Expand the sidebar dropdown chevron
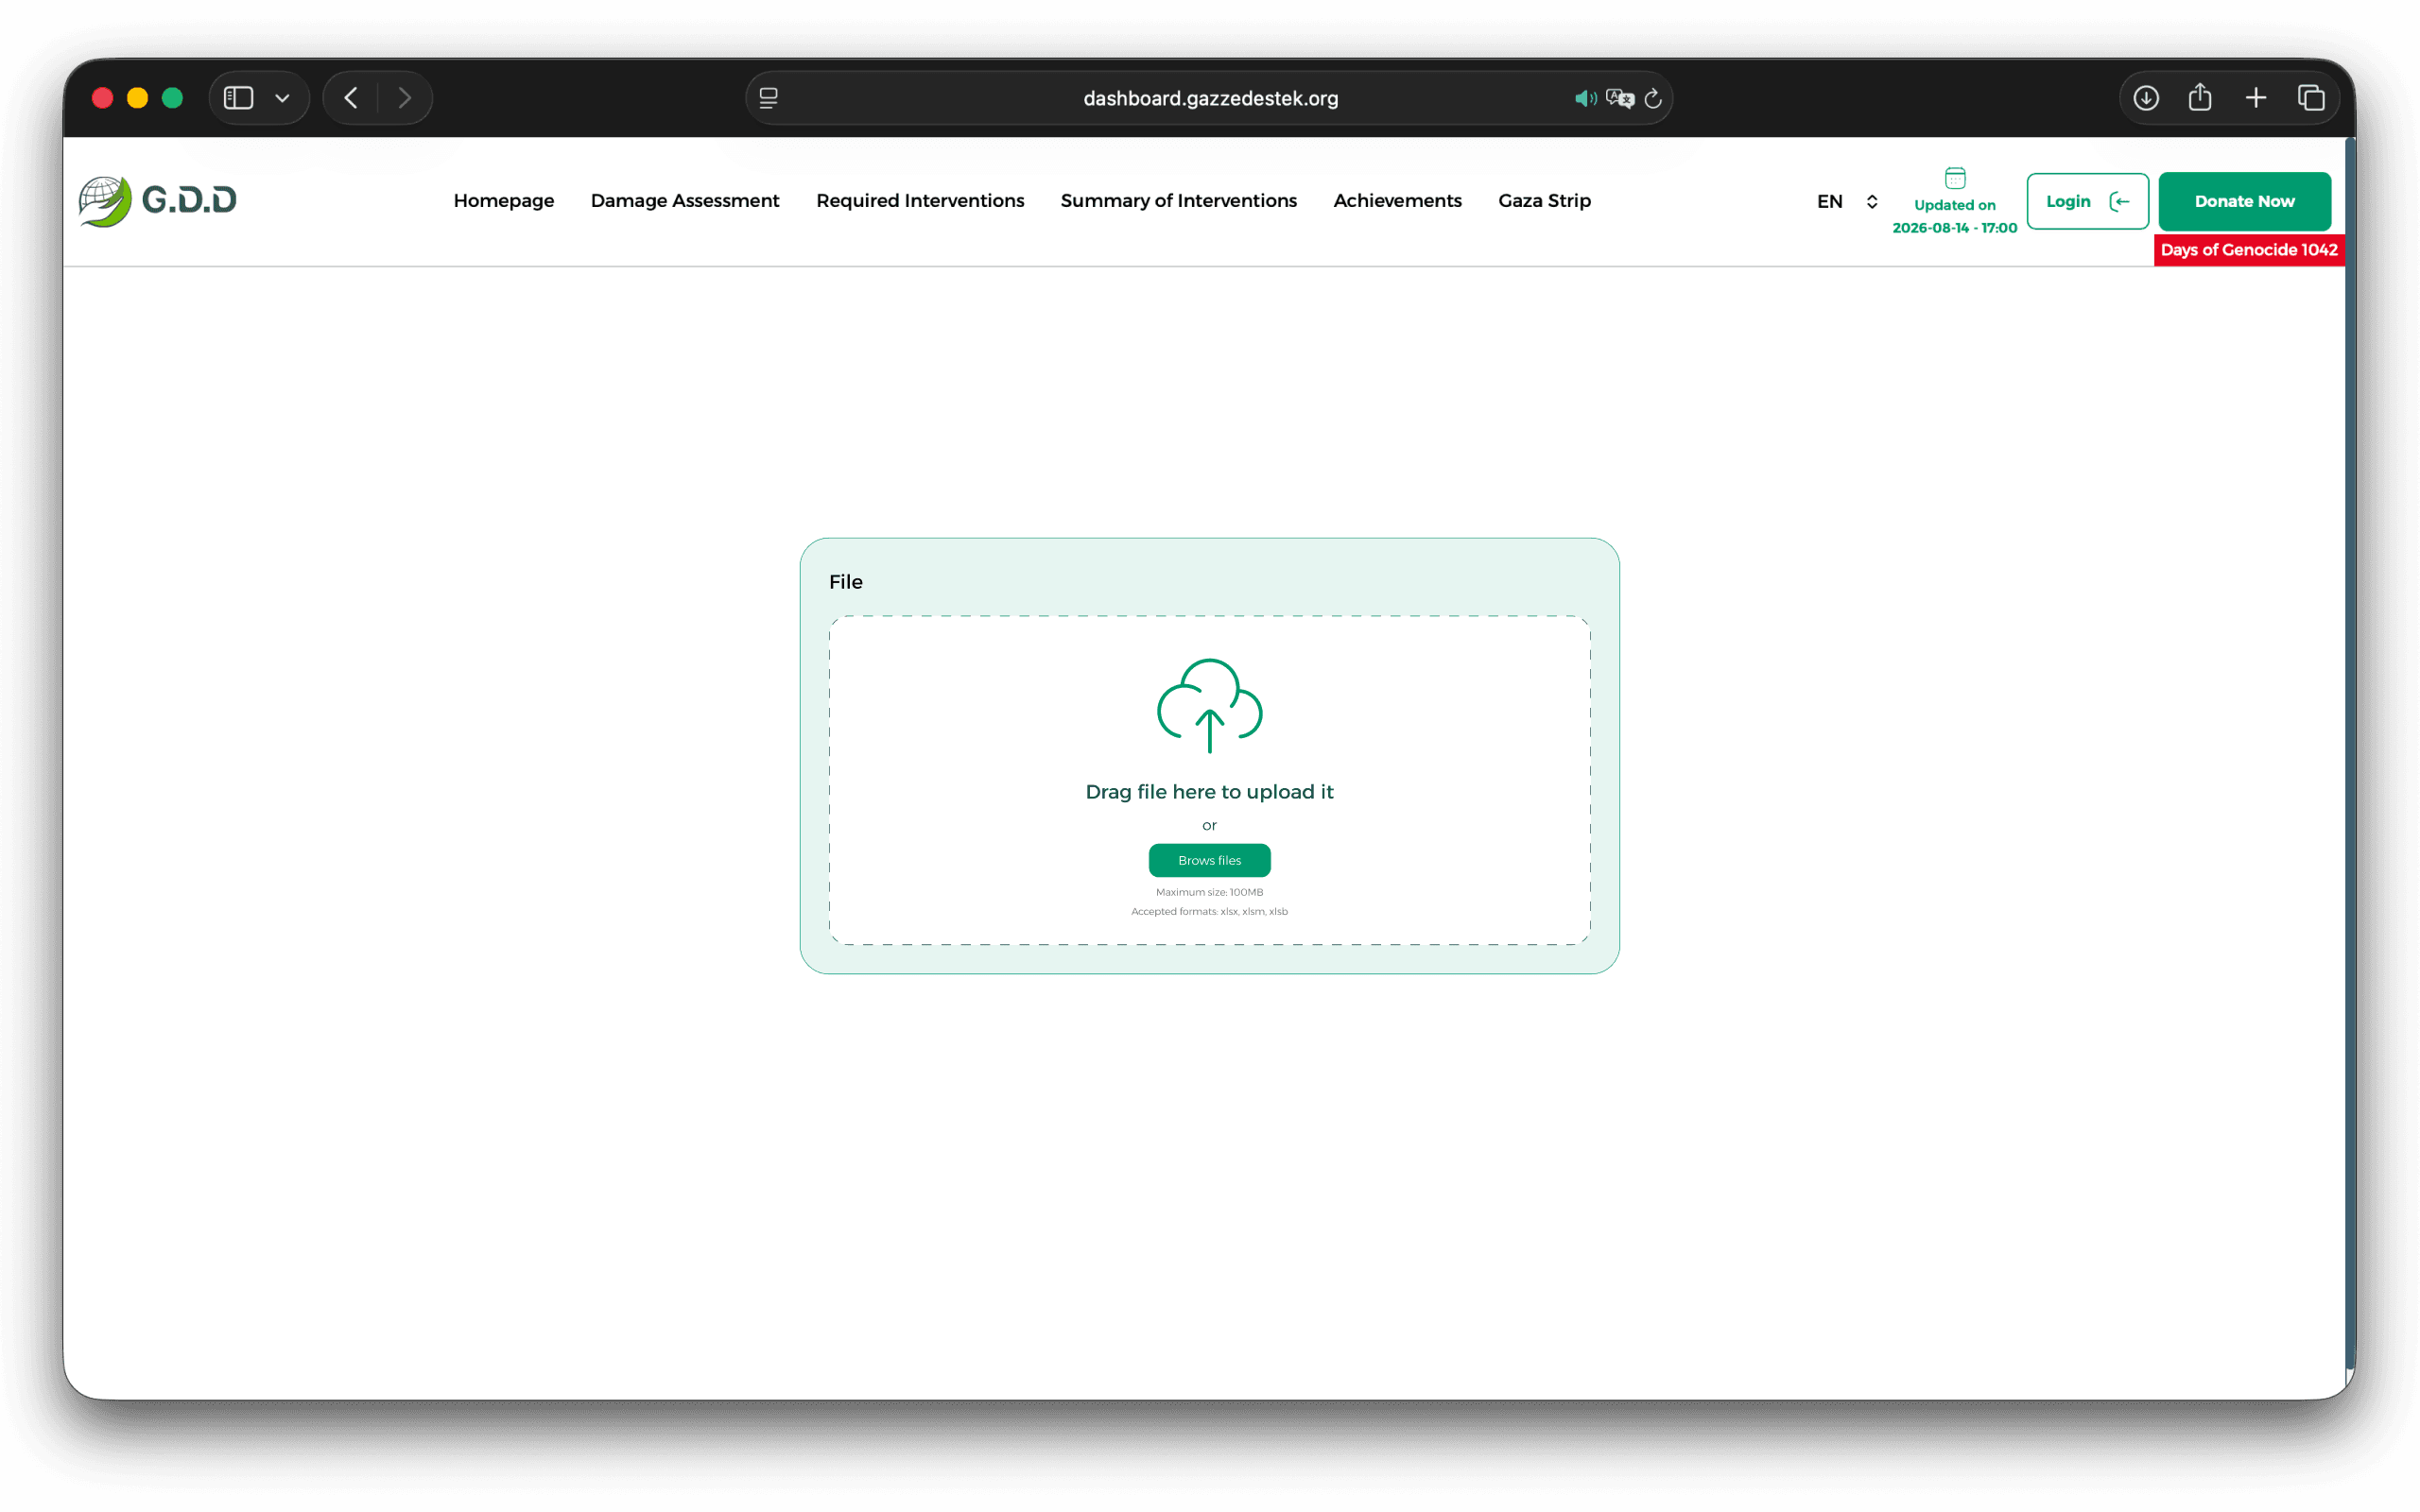 (282, 98)
